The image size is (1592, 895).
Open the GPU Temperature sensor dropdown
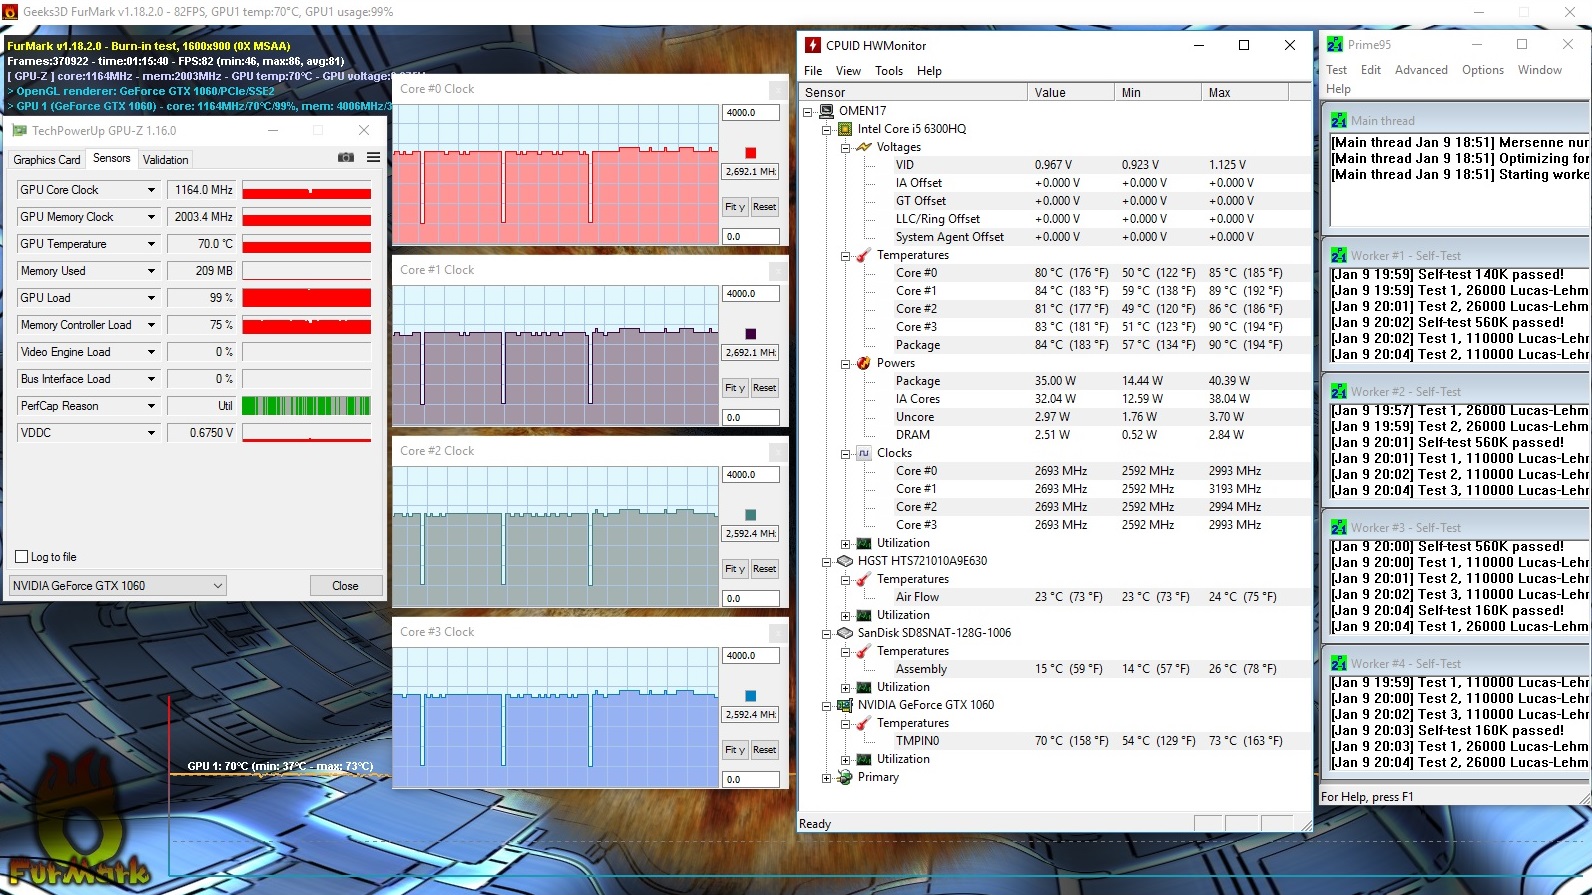(152, 244)
